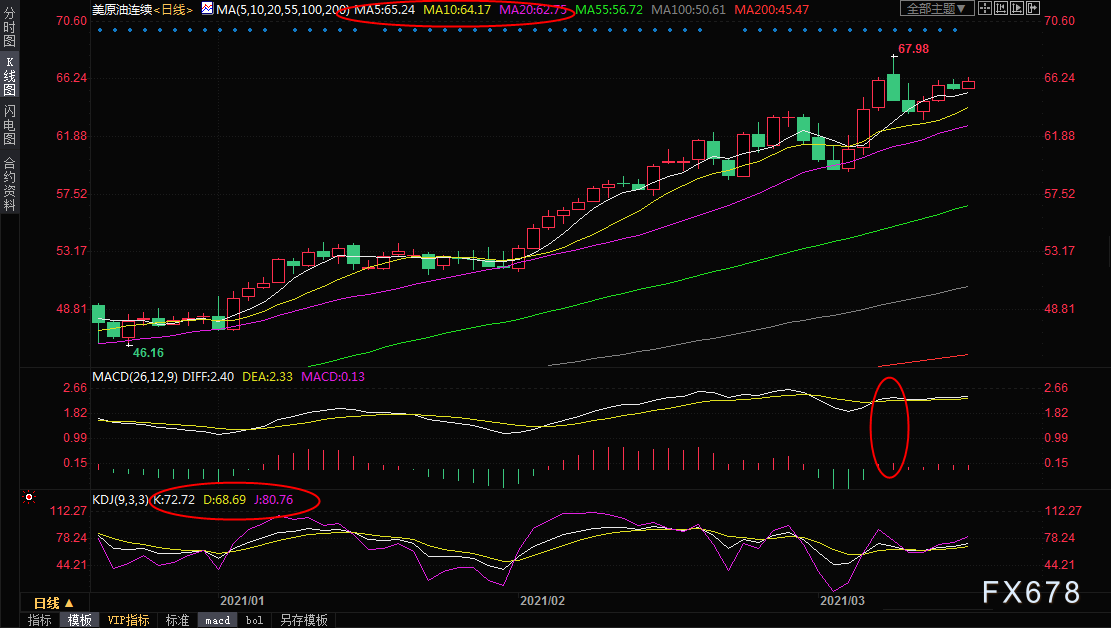Click the MA indicator chart icon
This screenshot has height=628, width=1111.
point(207,9)
